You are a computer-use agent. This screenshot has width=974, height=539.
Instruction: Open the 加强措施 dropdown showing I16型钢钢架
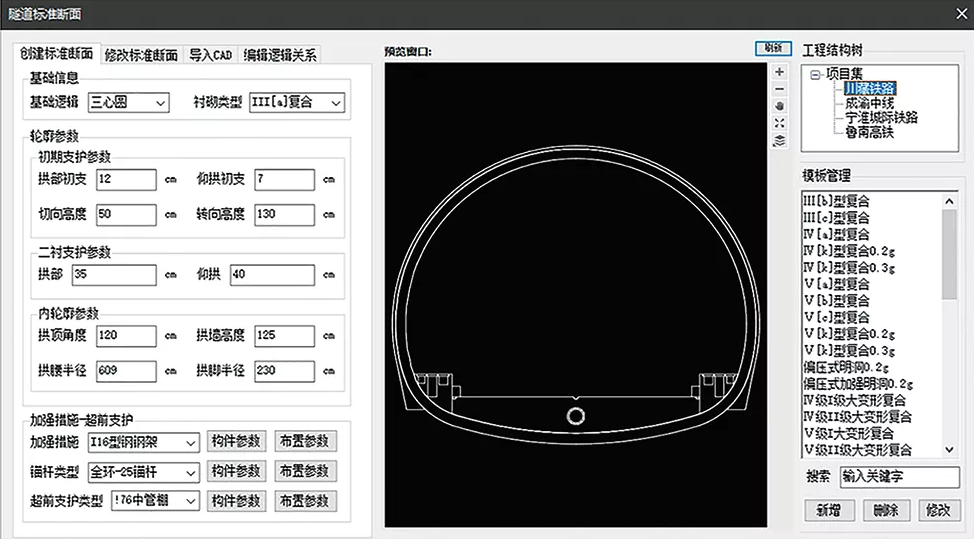143,443
